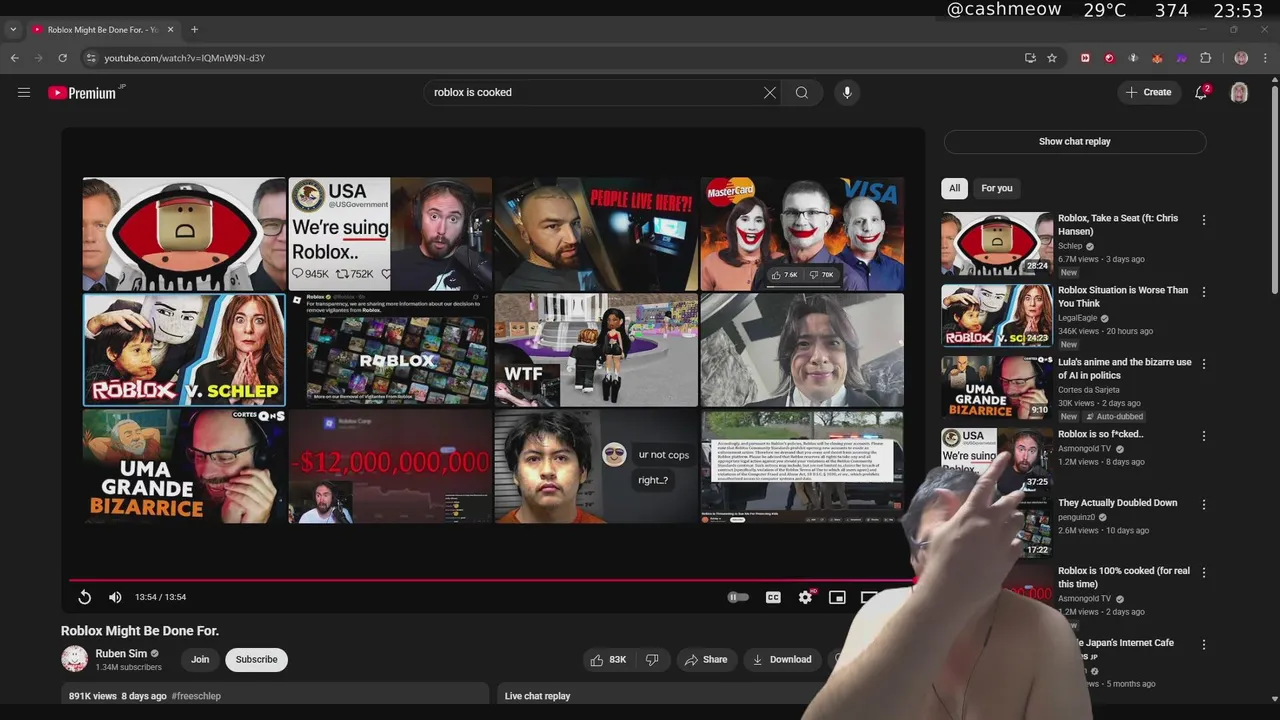
Task: Replay the finished video
Action: [x=85, y=597]
